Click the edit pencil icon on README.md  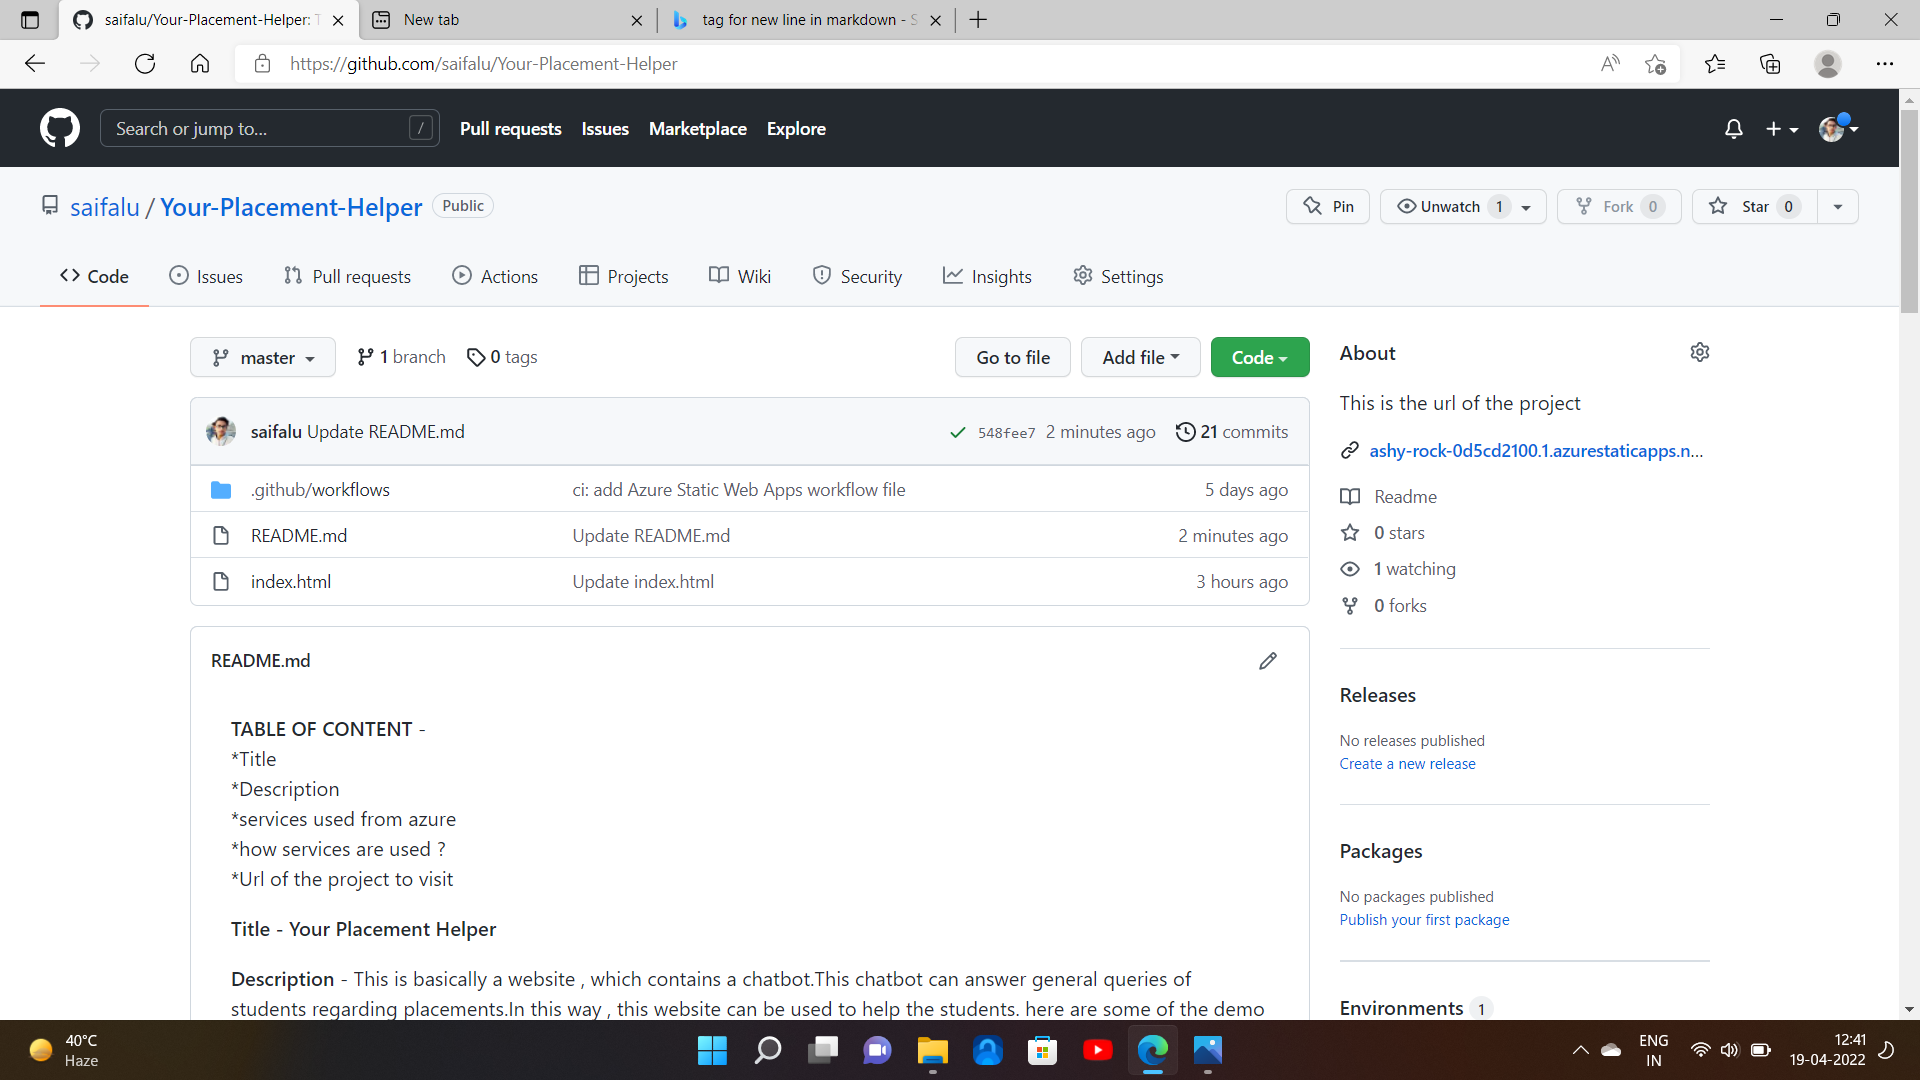1267,660
